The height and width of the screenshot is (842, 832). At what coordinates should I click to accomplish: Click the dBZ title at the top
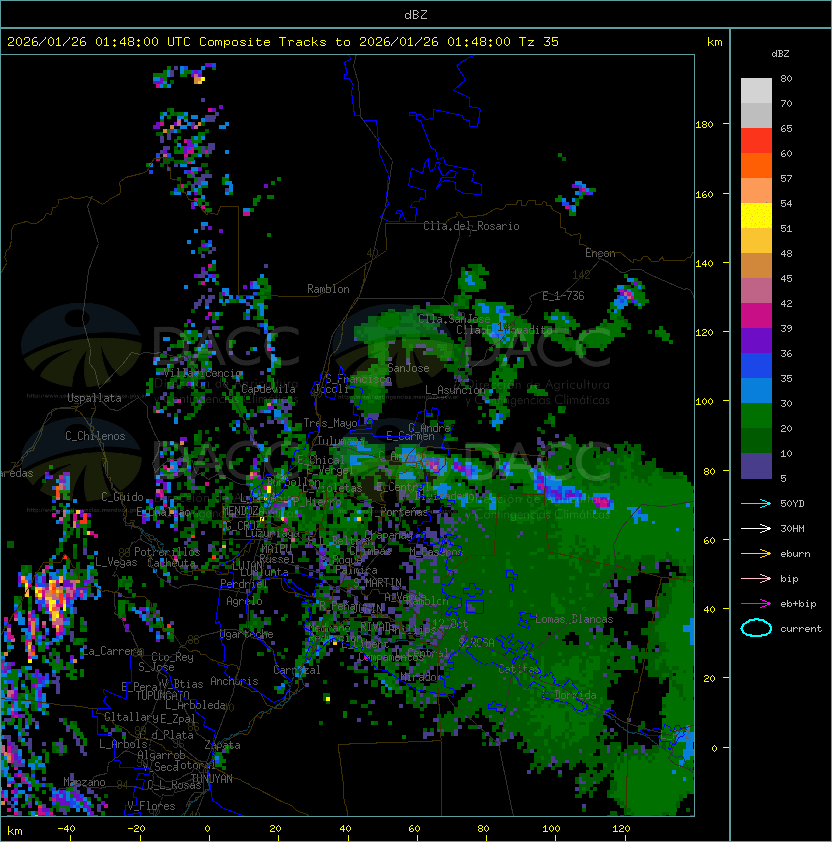[x=416, y=14]
